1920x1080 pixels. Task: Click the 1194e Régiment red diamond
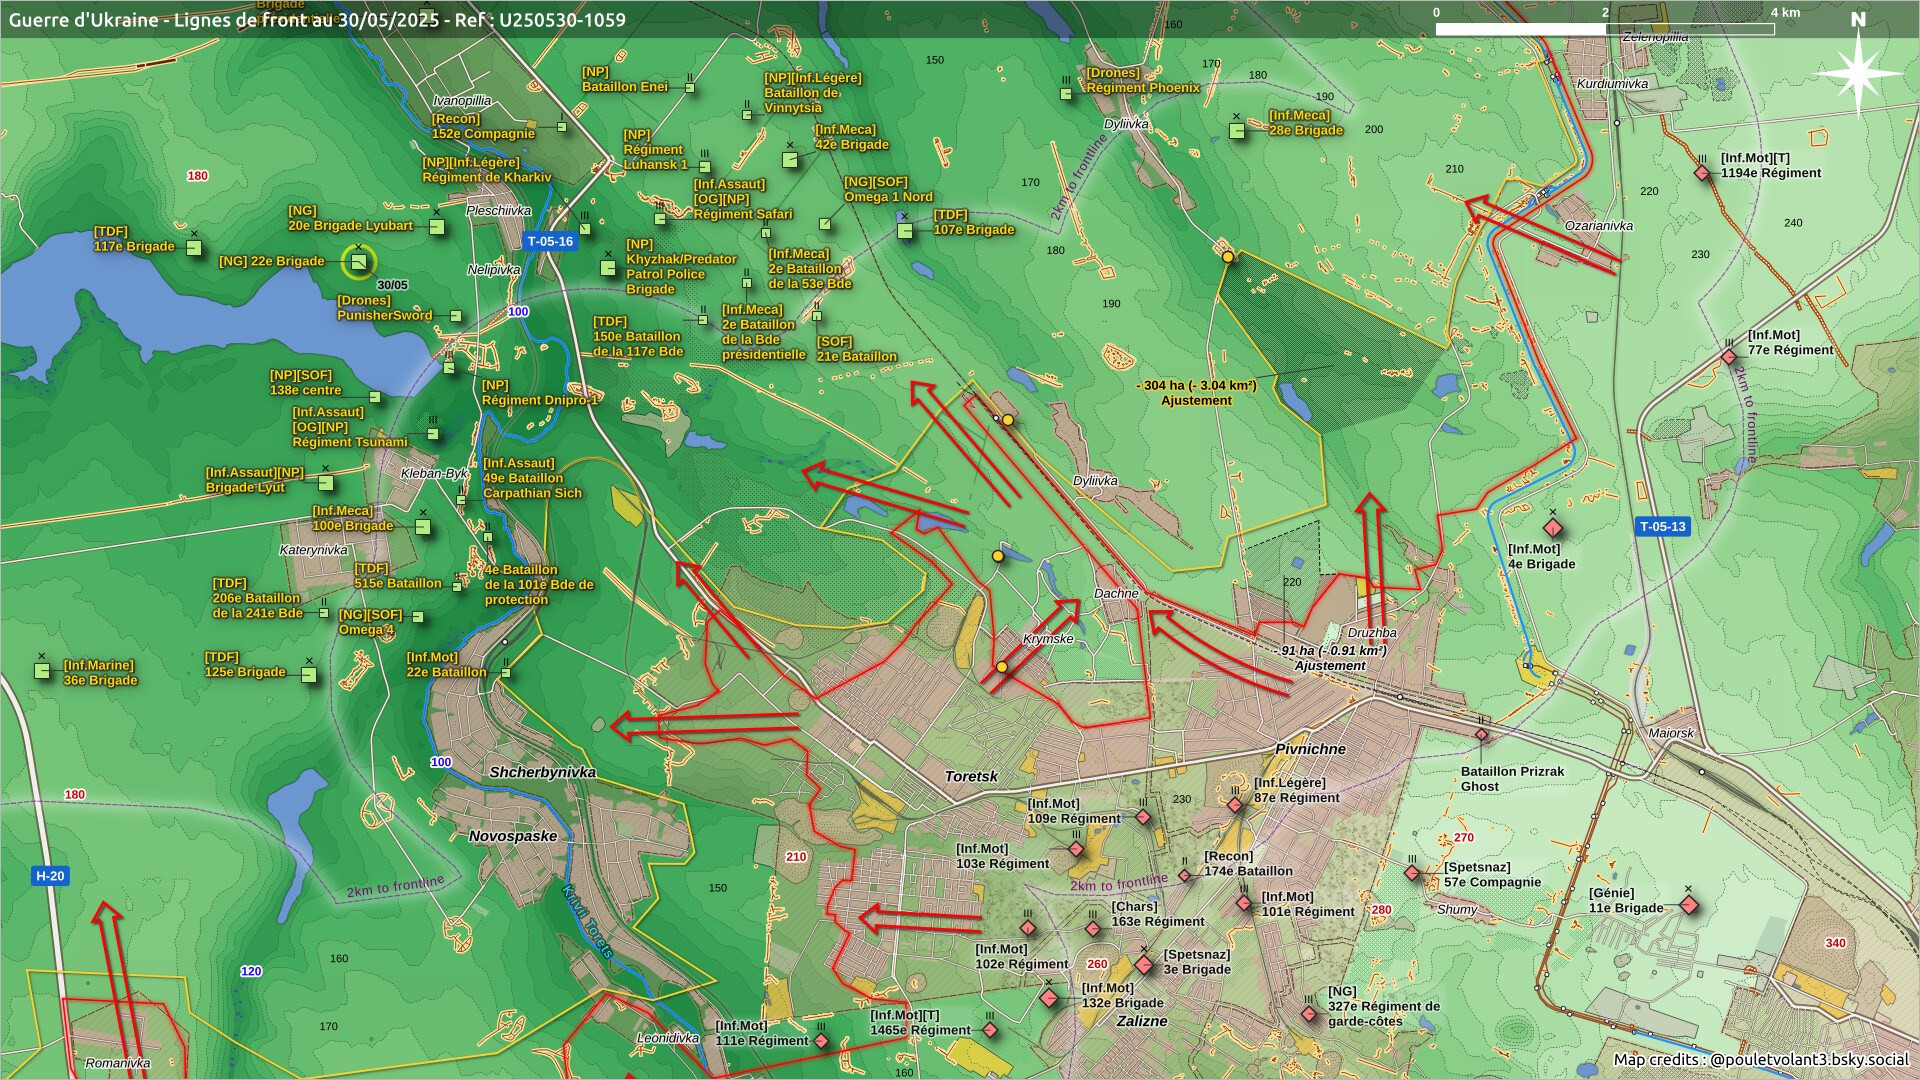(x=1702, y=173)
